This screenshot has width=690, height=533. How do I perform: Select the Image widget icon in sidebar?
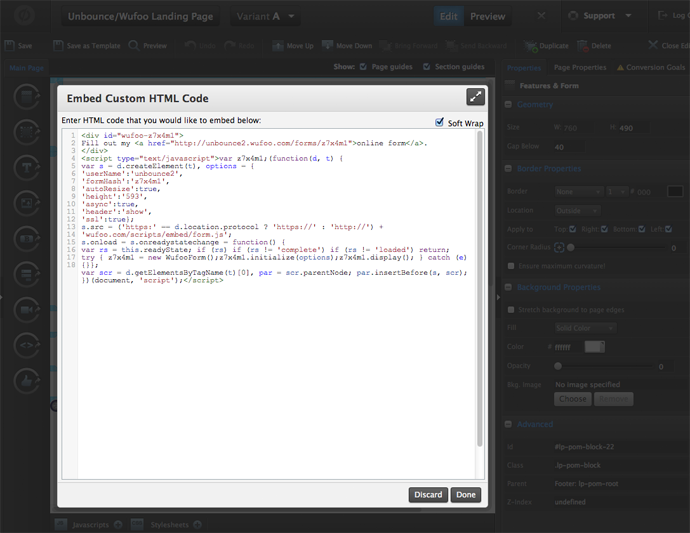click(x=26, y=203)
